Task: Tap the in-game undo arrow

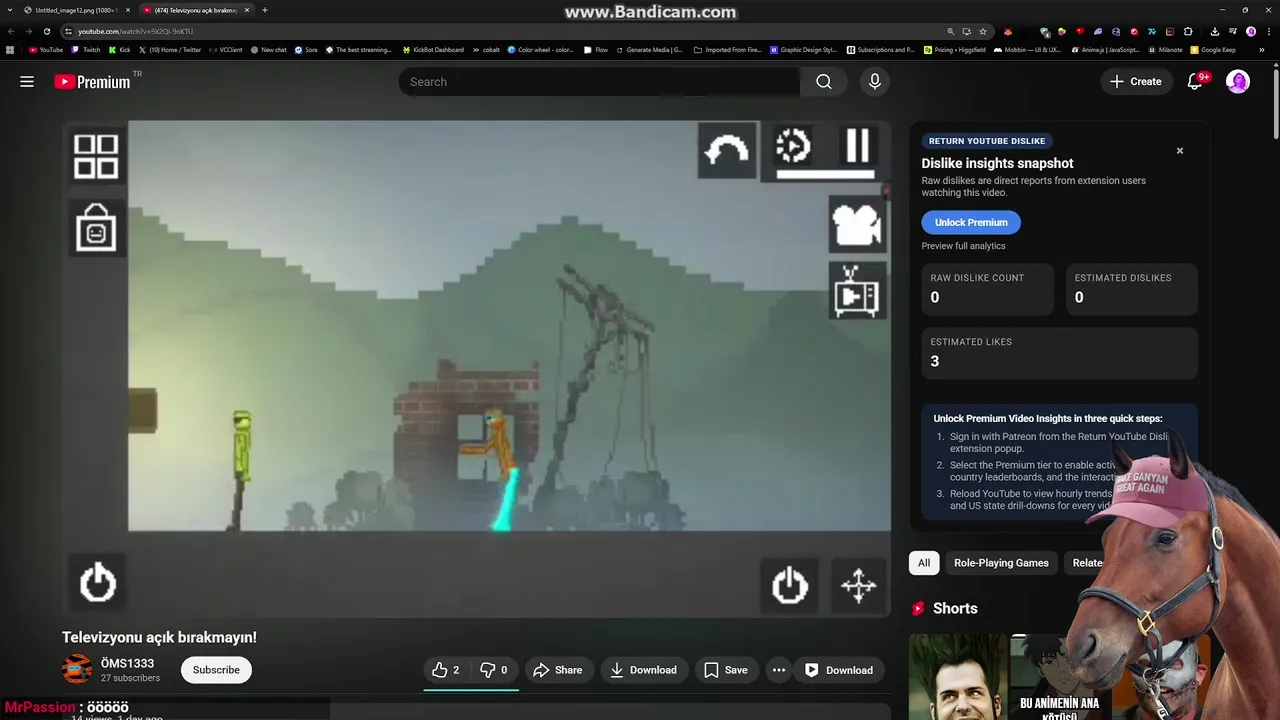Action: click(727, 150)
